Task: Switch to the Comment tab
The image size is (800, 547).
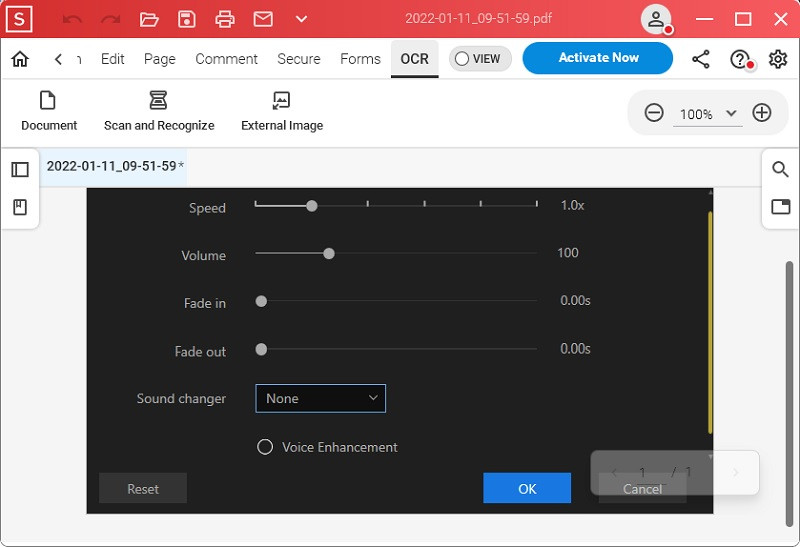Action: click(x=227, y=59)
